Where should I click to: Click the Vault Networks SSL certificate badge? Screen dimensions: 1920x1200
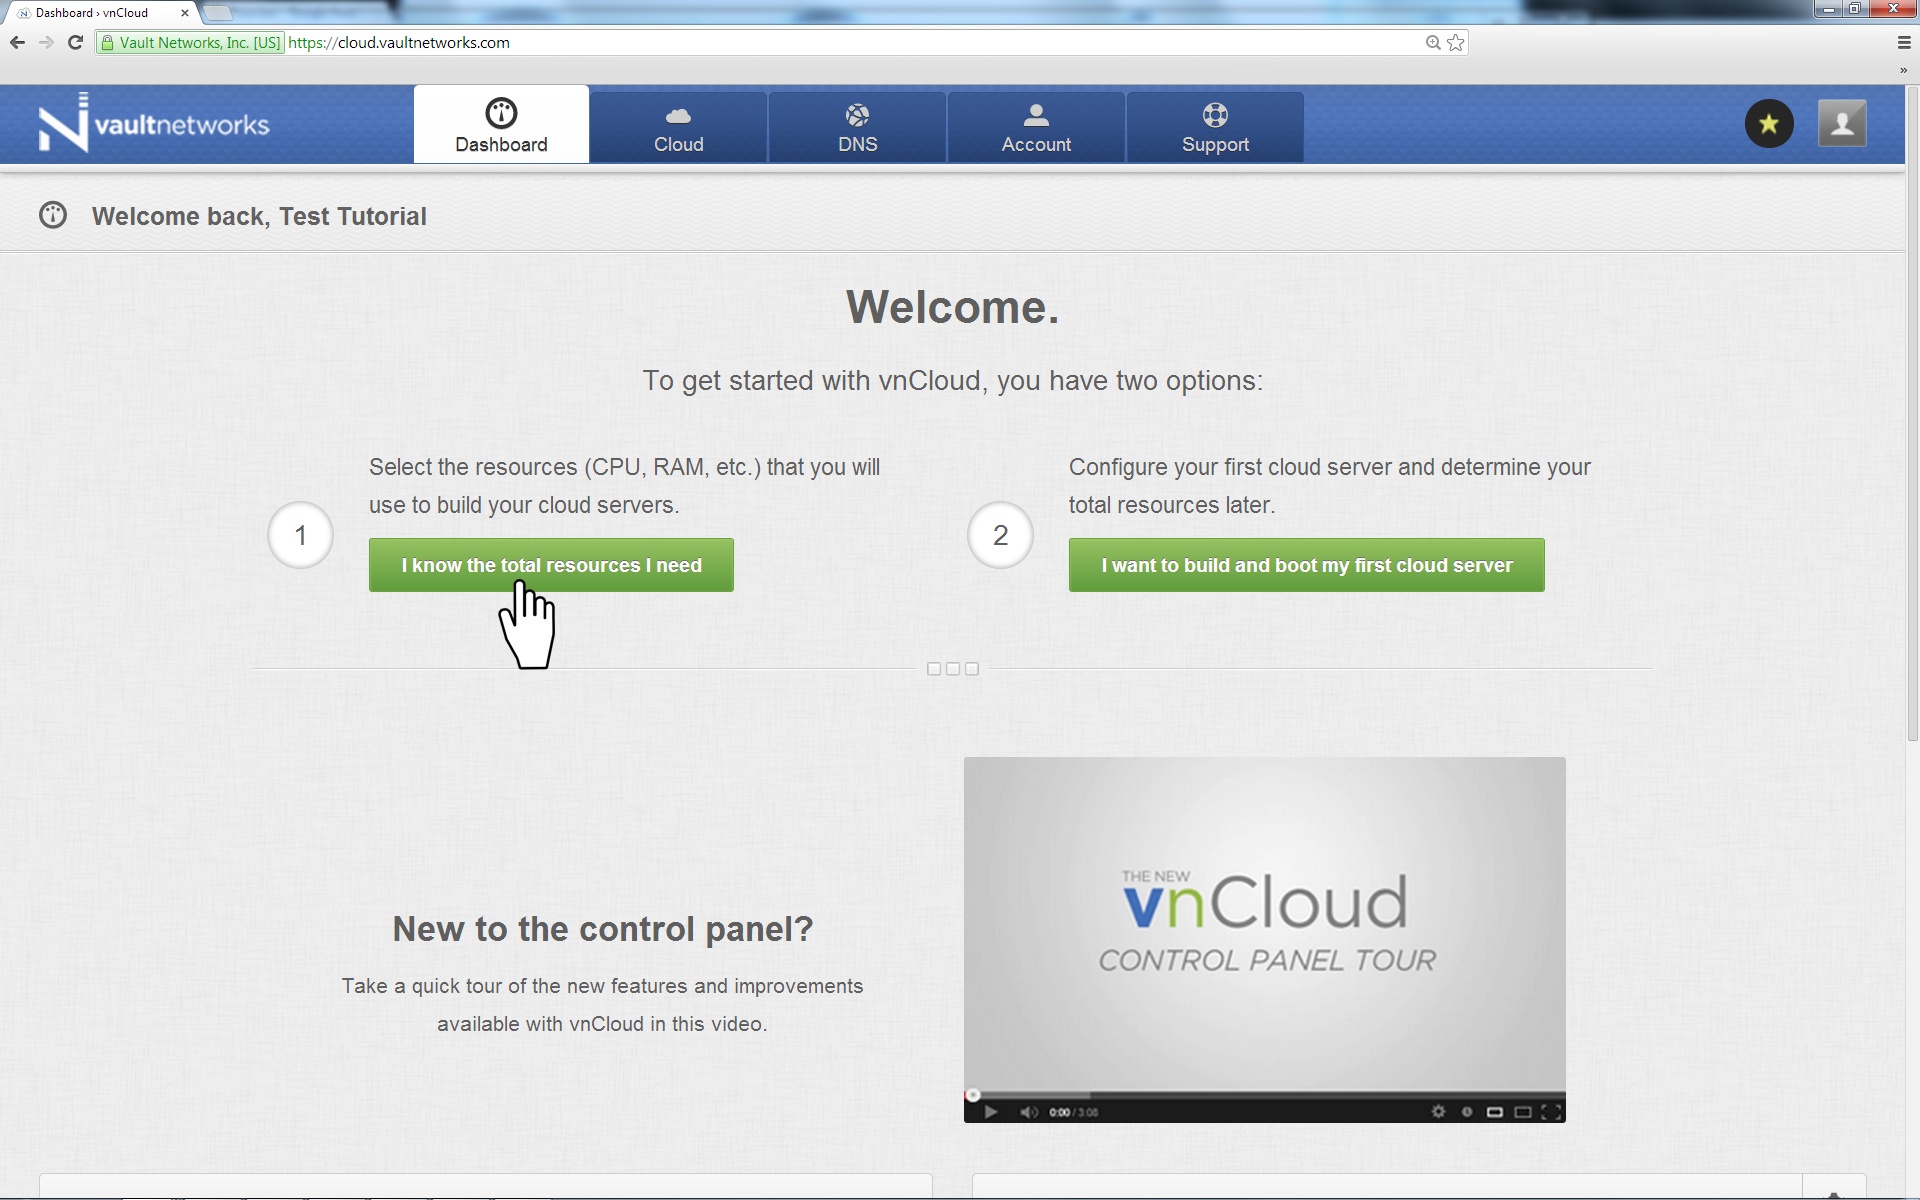(190, 42)
